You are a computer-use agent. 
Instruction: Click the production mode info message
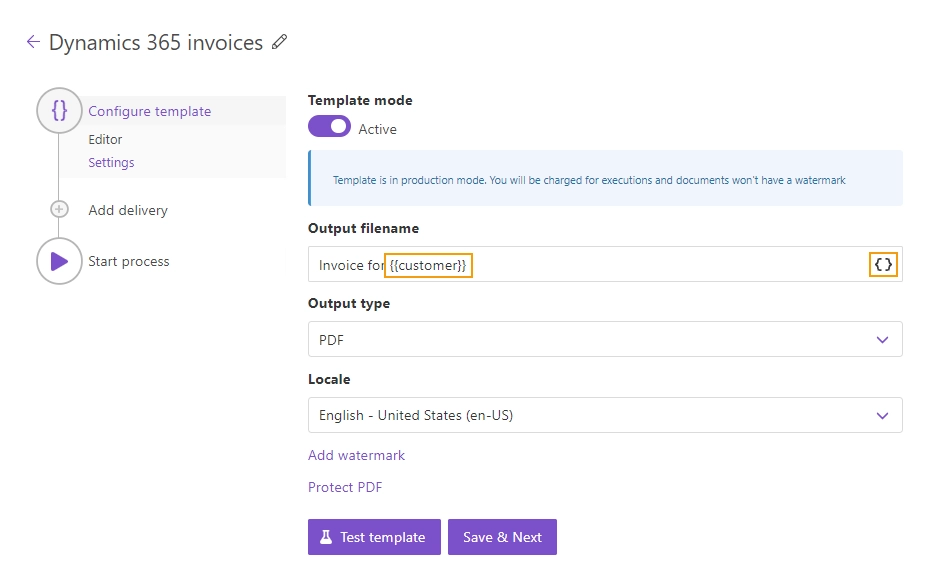(x=606, y=179)
